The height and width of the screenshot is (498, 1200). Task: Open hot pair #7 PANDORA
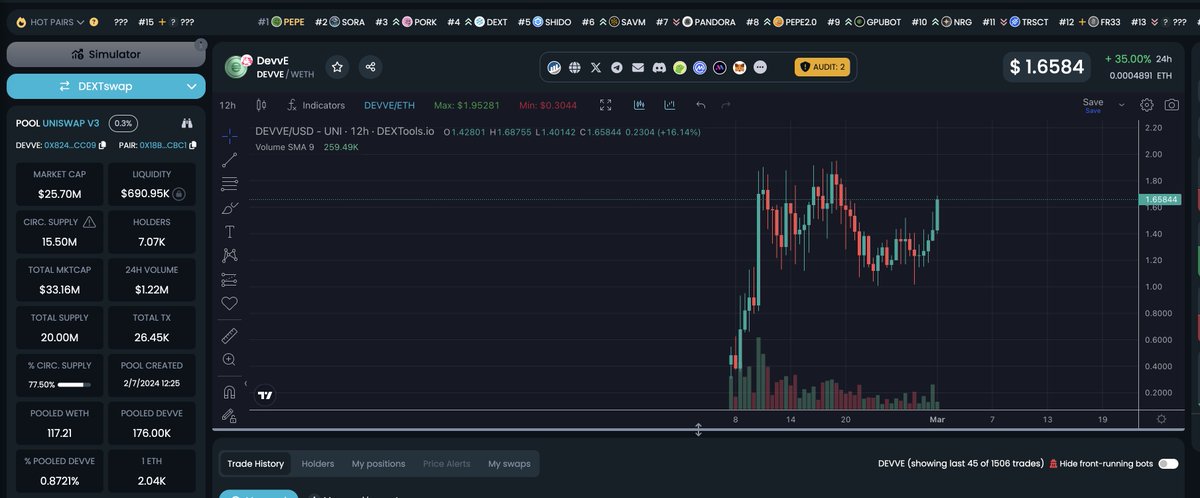pyautogui.click(x=696, y=21)
